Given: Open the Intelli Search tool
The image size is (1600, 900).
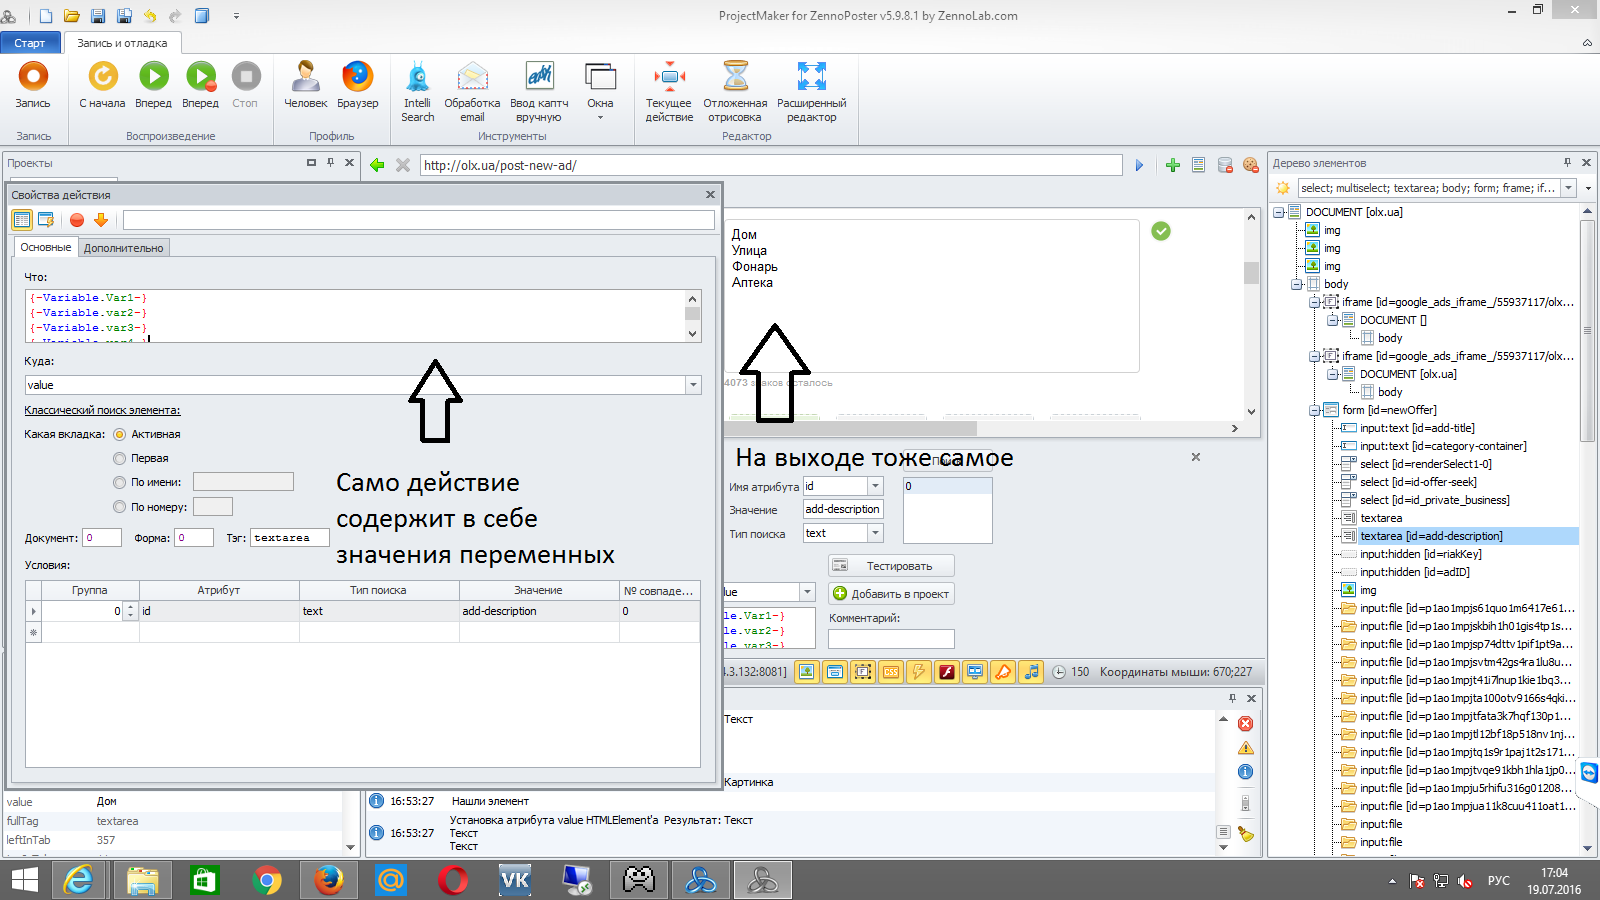Looking at the screenshot, I should pyautogui.click(x=418, y=77).
